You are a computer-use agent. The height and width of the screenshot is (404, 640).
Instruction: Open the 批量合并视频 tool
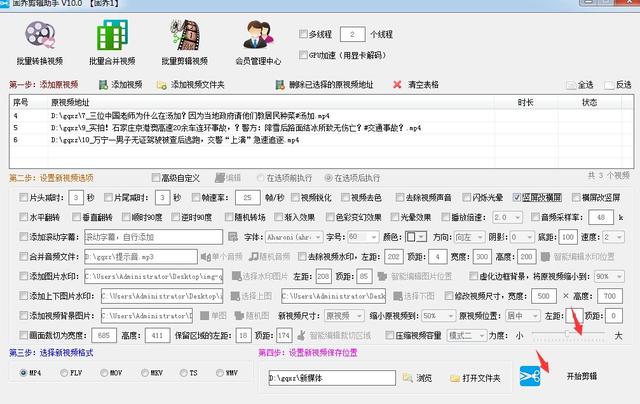(x=112, y=43)
